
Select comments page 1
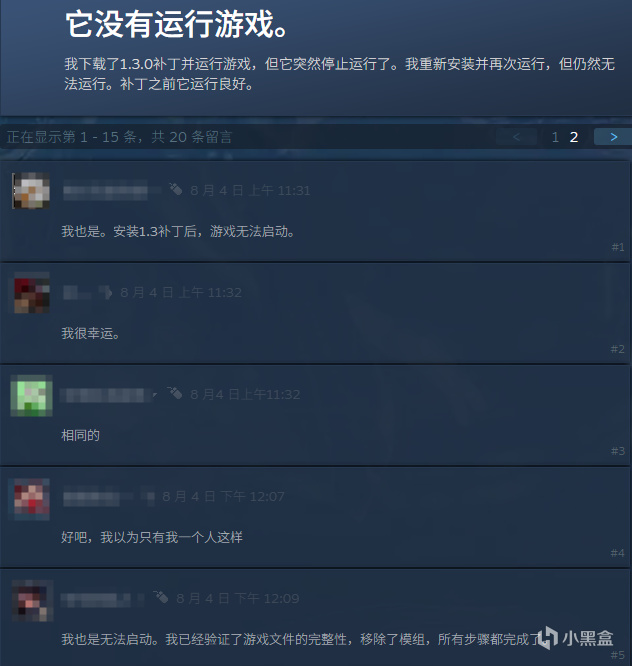555,137
